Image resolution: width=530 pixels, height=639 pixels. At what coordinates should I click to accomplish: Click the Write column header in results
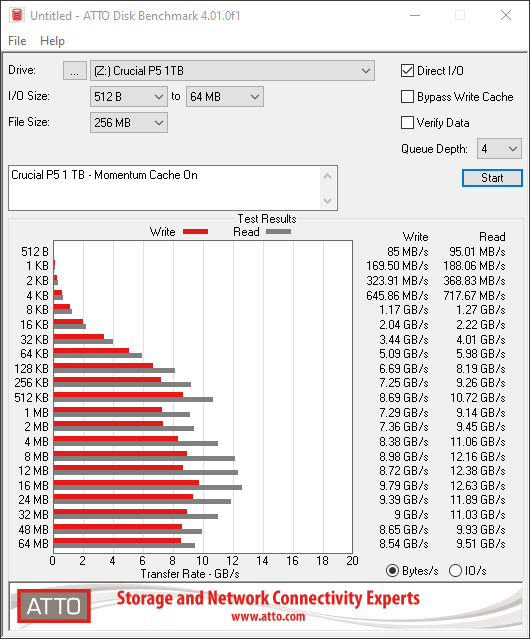[416, 237]
